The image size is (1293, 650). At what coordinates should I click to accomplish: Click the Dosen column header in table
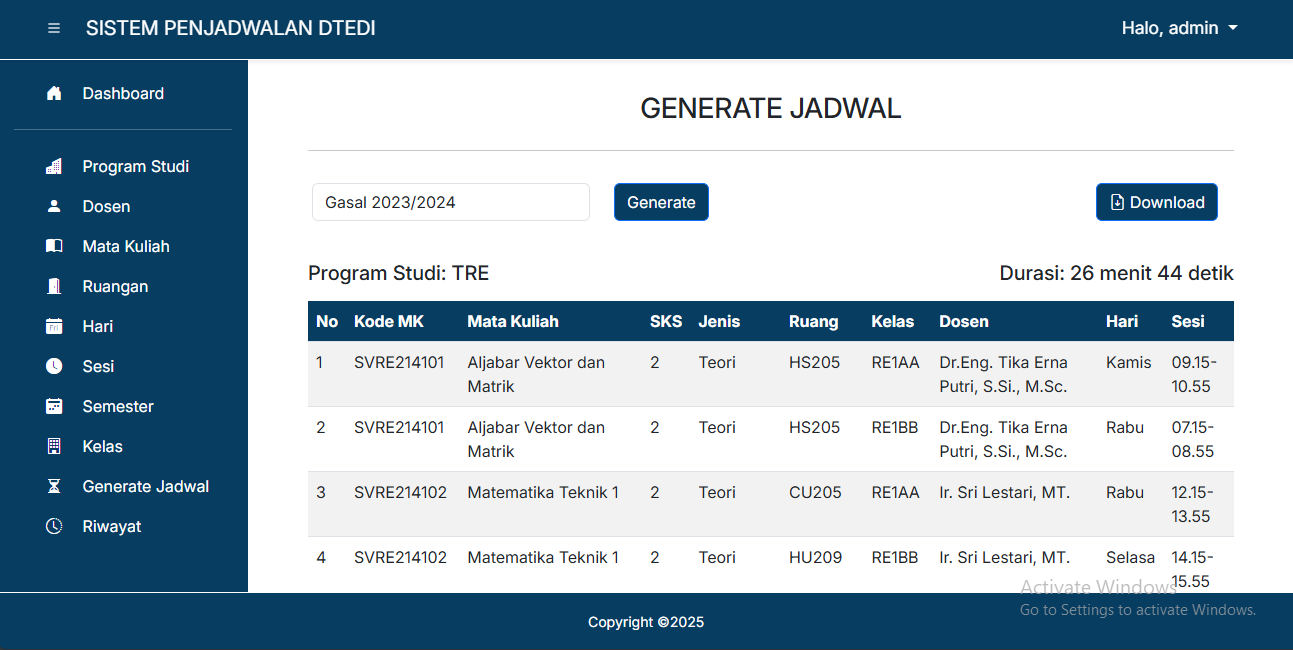[x=963, y=322]
